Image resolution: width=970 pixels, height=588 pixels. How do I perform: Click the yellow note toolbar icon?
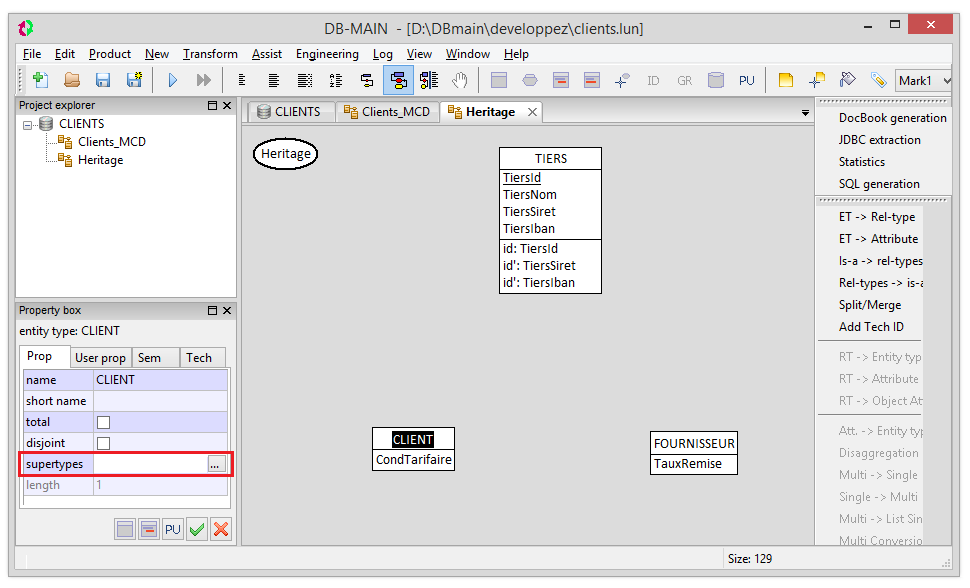click(786, 80)
